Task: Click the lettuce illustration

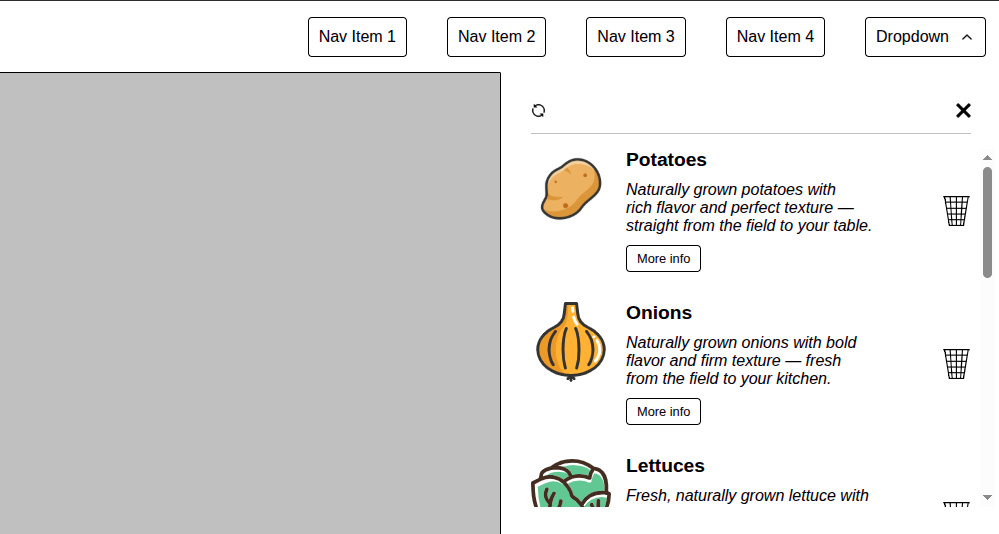Action: click(x=571, y=483)
